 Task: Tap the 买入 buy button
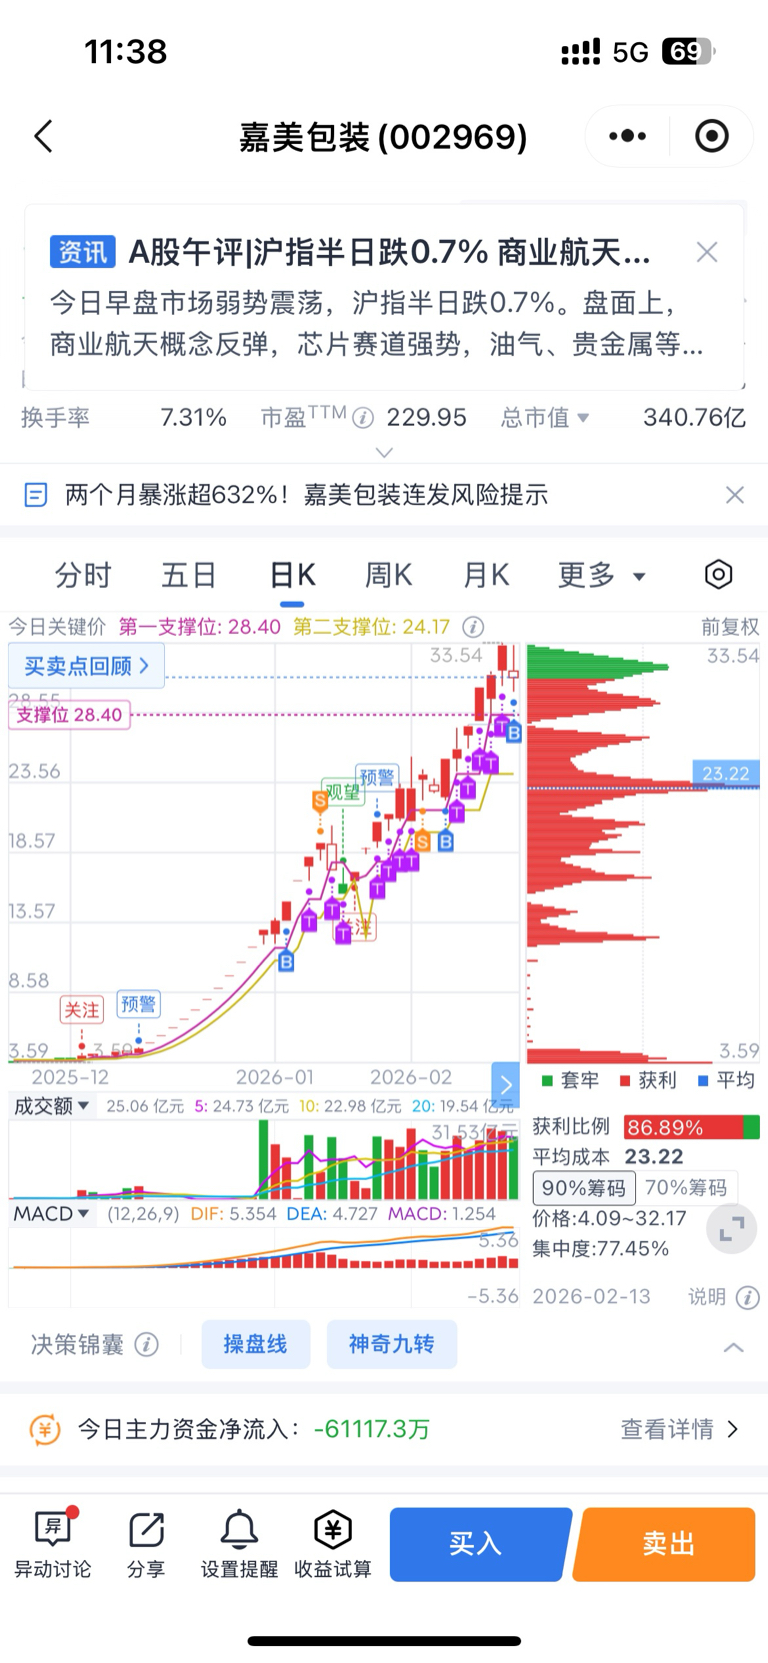(x=479, y=1544)
